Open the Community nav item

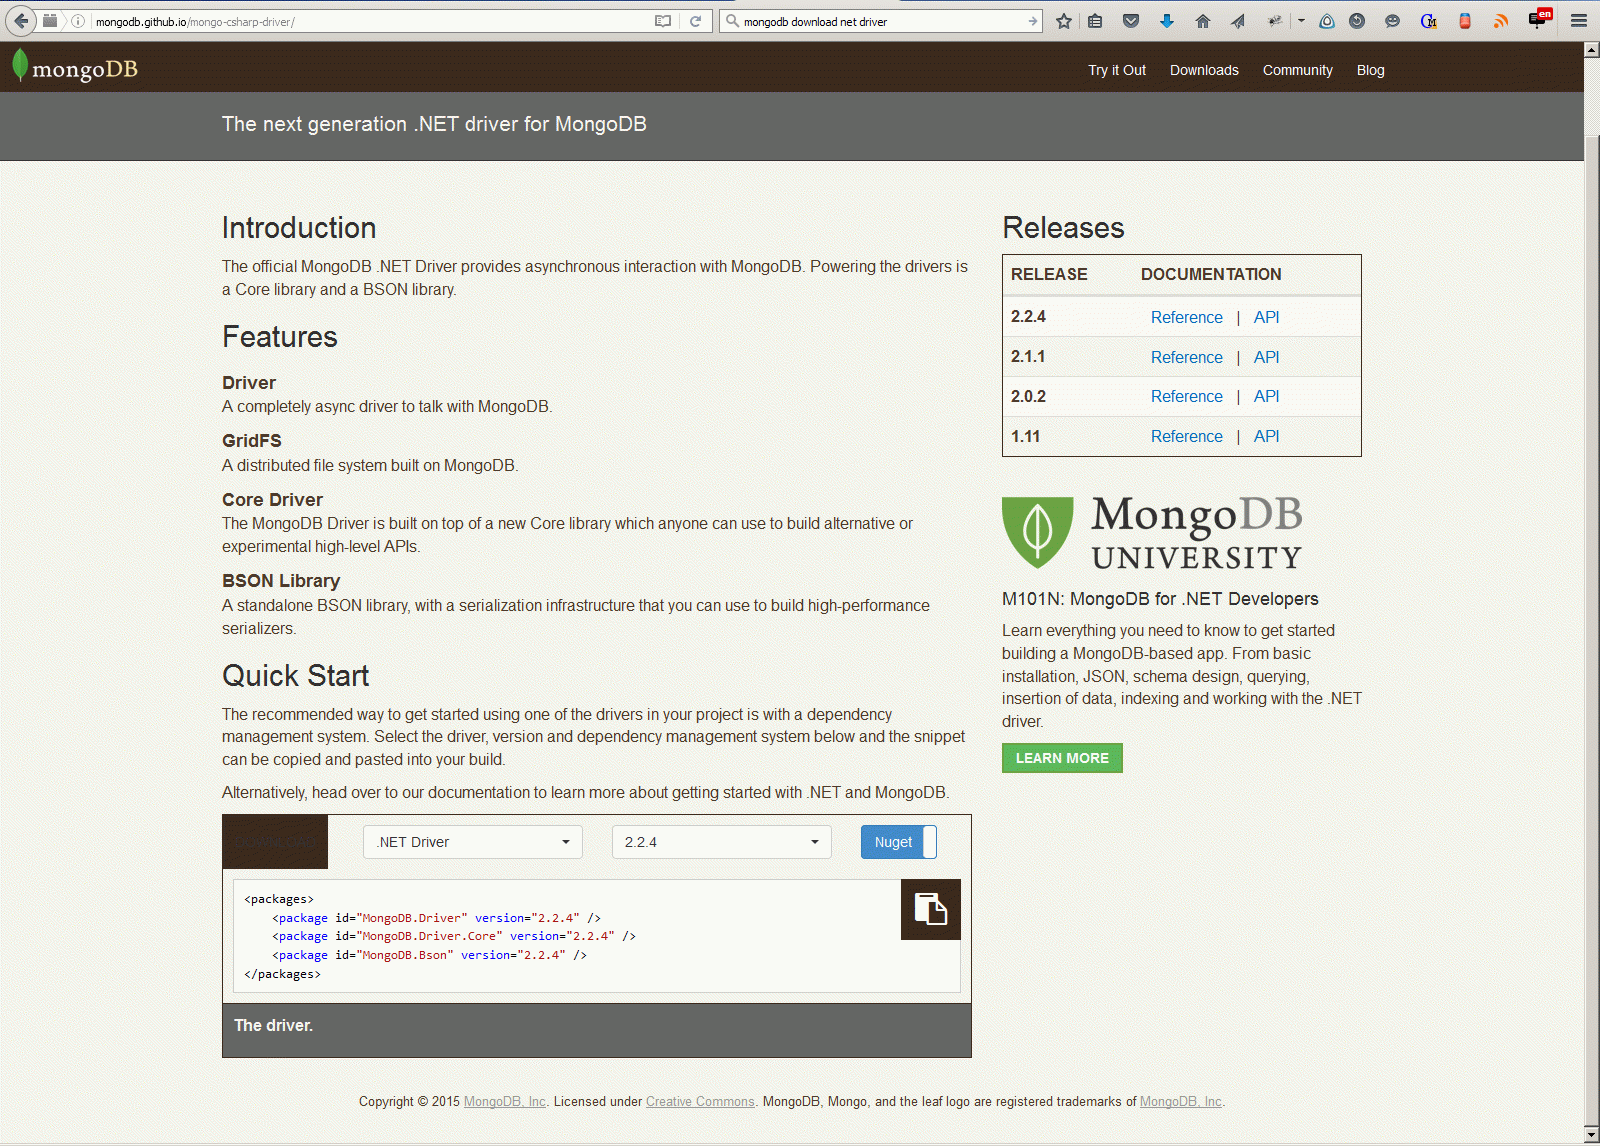coord(1297,70)
